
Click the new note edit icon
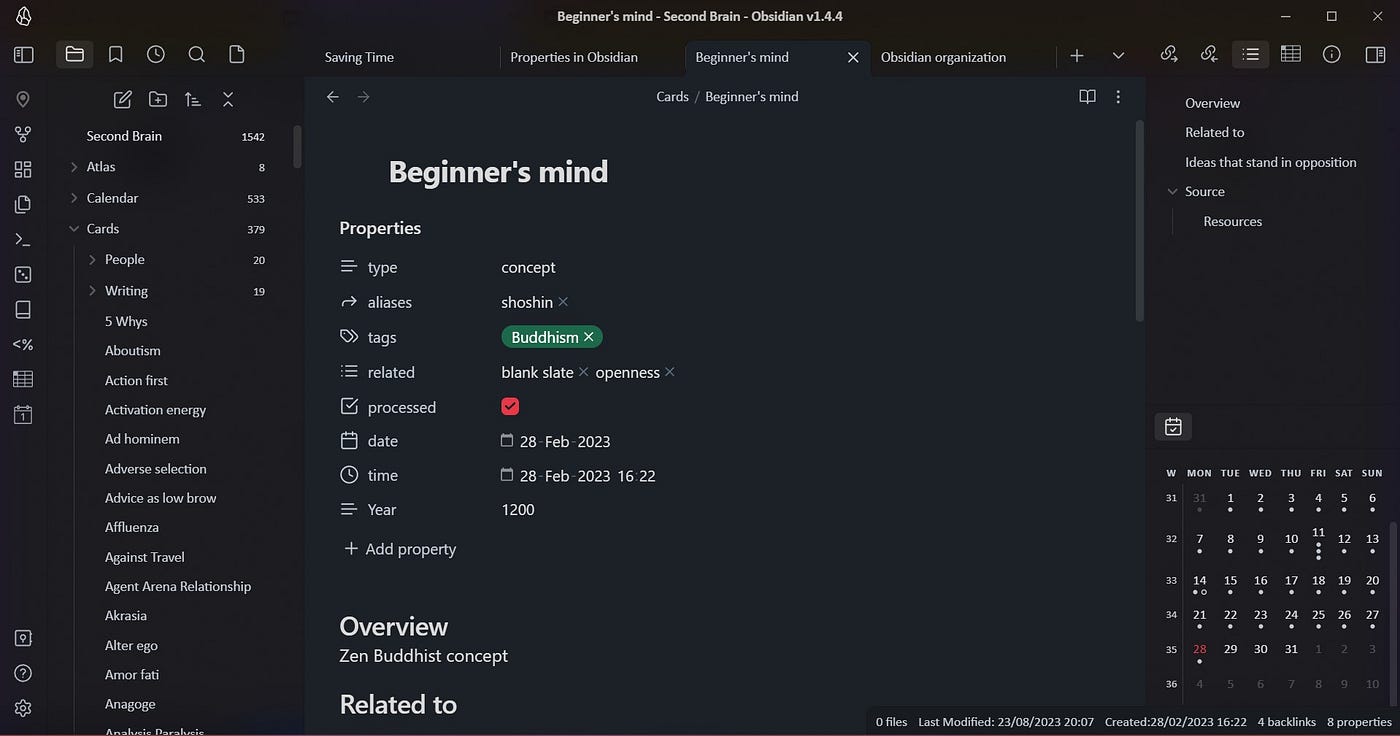pyautogui.click(x=123, y=99)
